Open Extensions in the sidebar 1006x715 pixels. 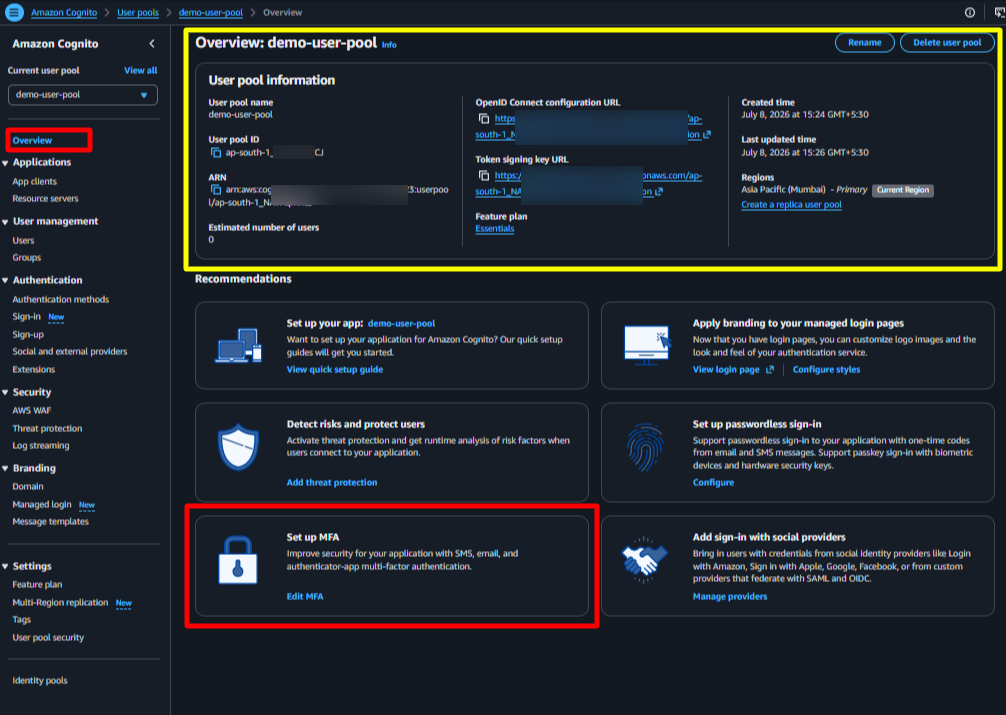(33, 370)
